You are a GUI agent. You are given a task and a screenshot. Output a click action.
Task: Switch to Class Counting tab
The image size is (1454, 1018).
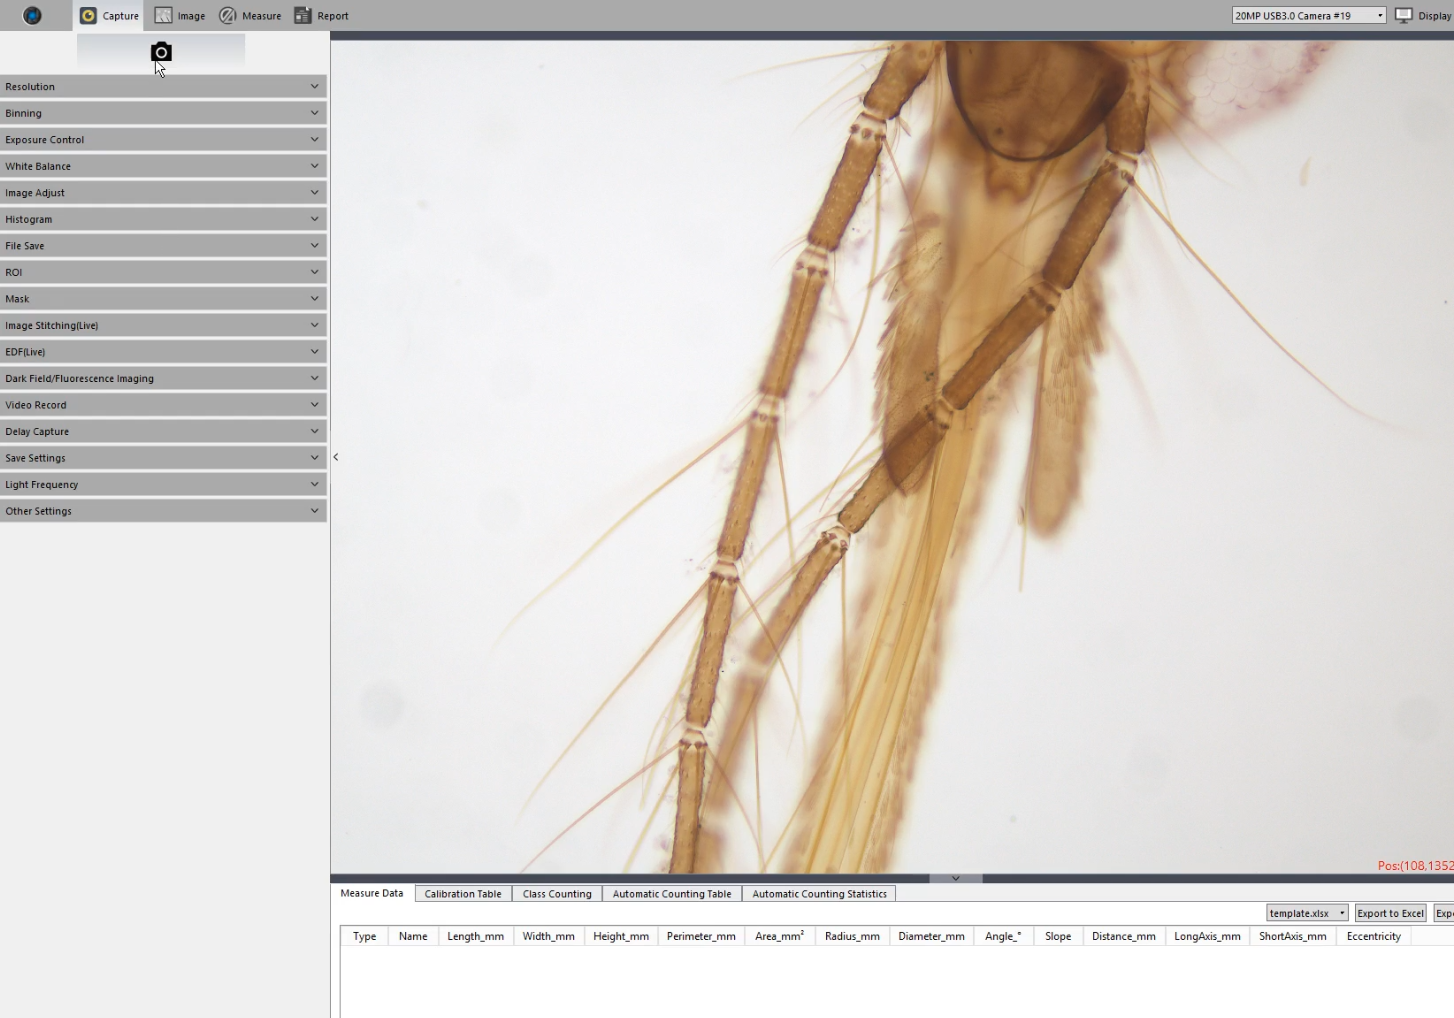pyautogui.click(x=557, y=894)
